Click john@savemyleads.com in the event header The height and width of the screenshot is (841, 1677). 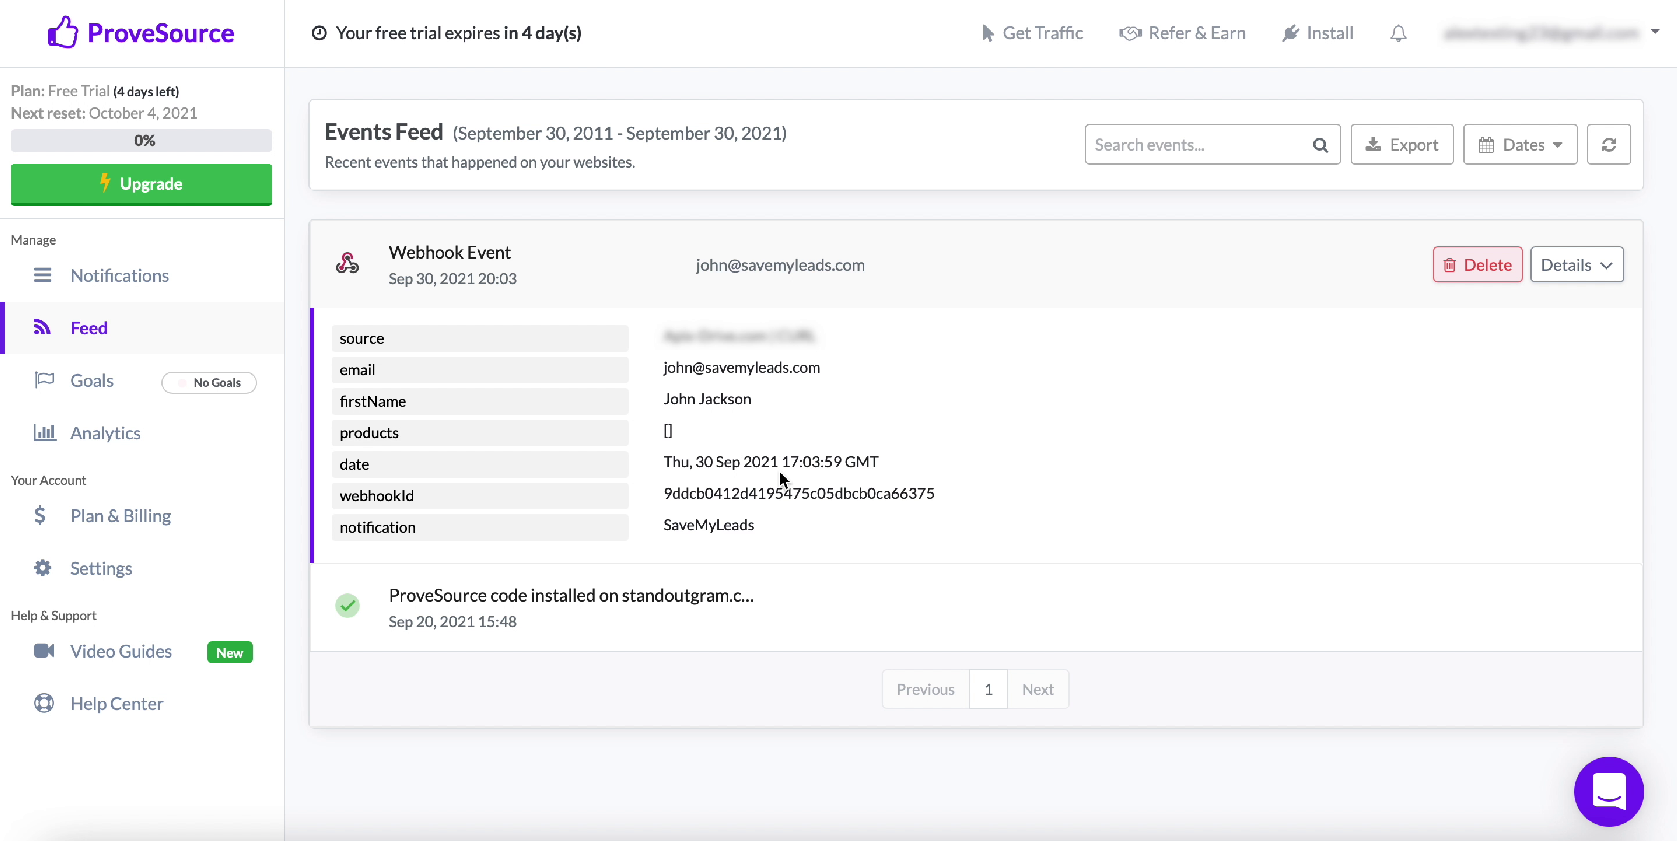780,265
